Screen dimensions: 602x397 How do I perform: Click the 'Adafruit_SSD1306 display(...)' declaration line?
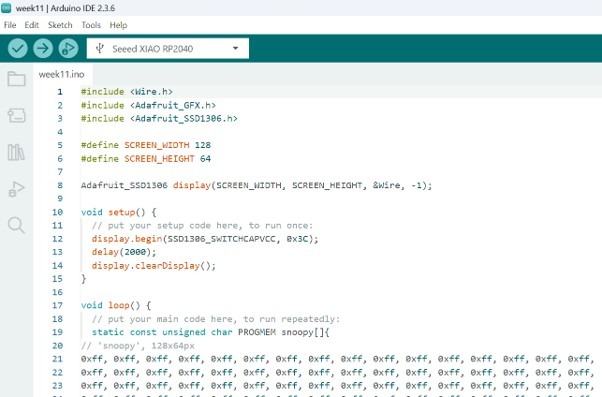[256, 185]
